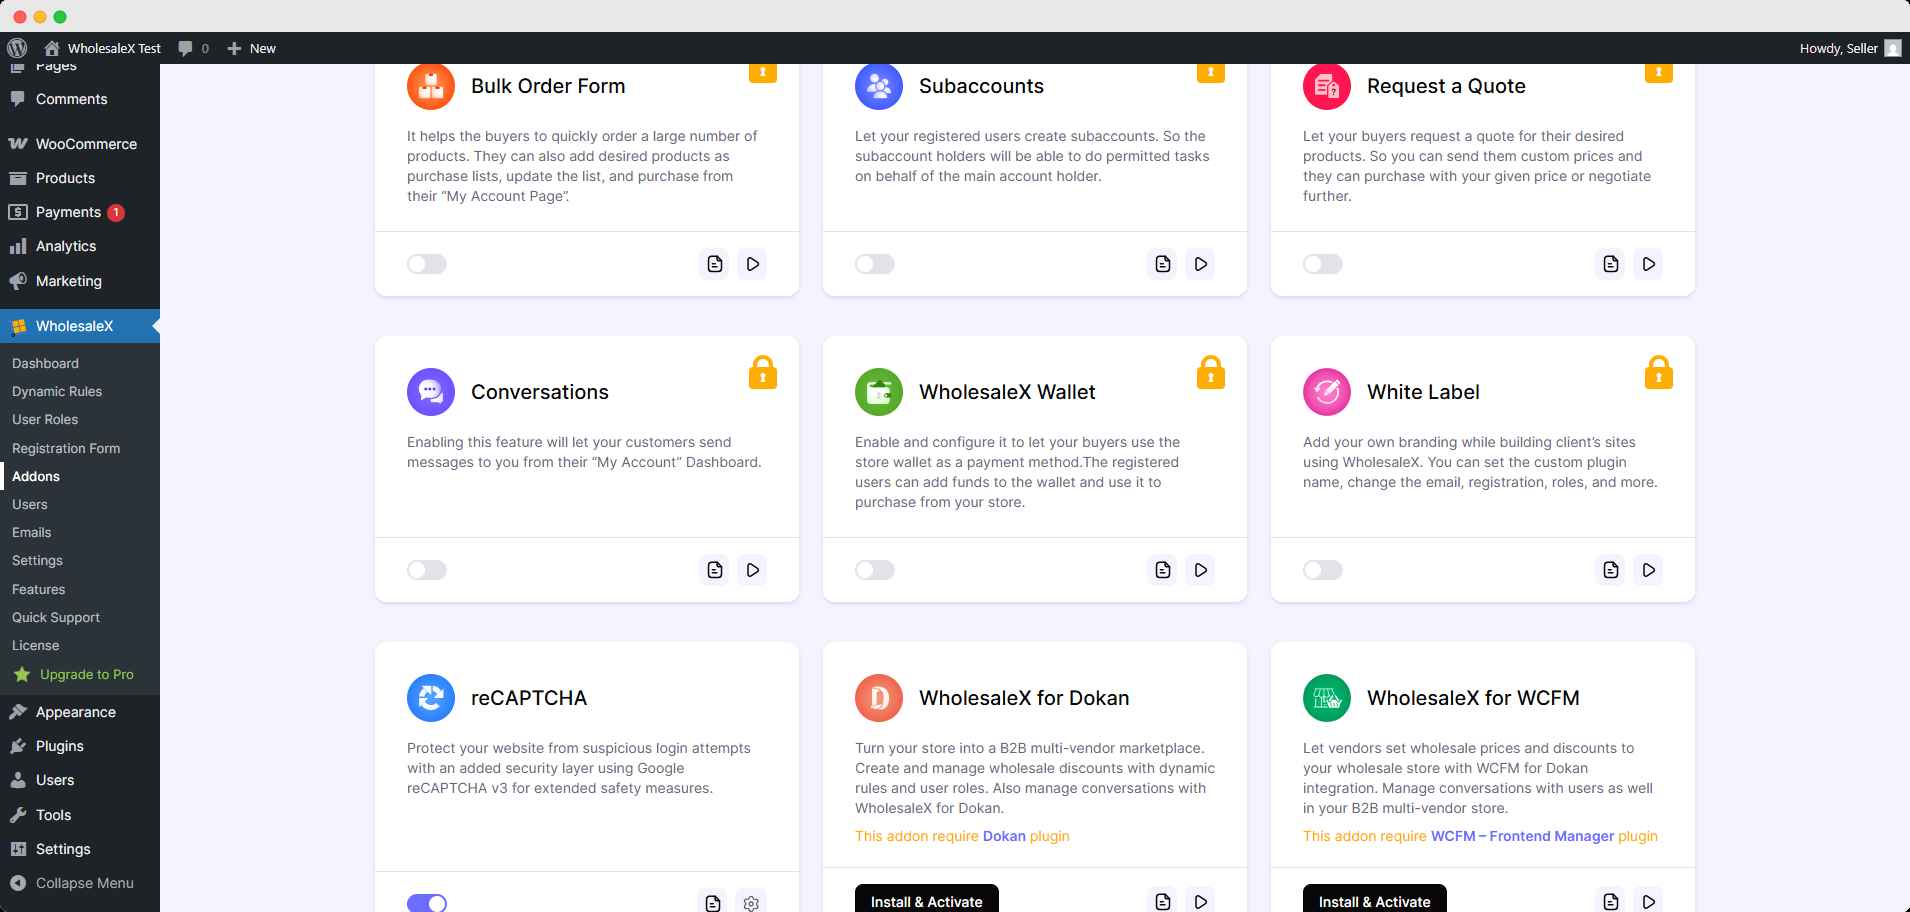
Task: Enable the Request a Quote toggle
Action: click(x=1323, y=264)
